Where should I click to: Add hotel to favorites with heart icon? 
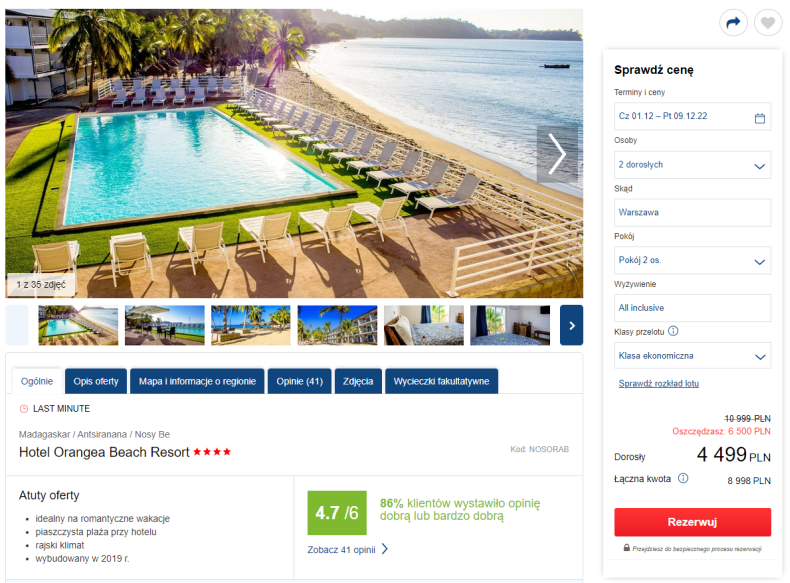pos(767,23)
